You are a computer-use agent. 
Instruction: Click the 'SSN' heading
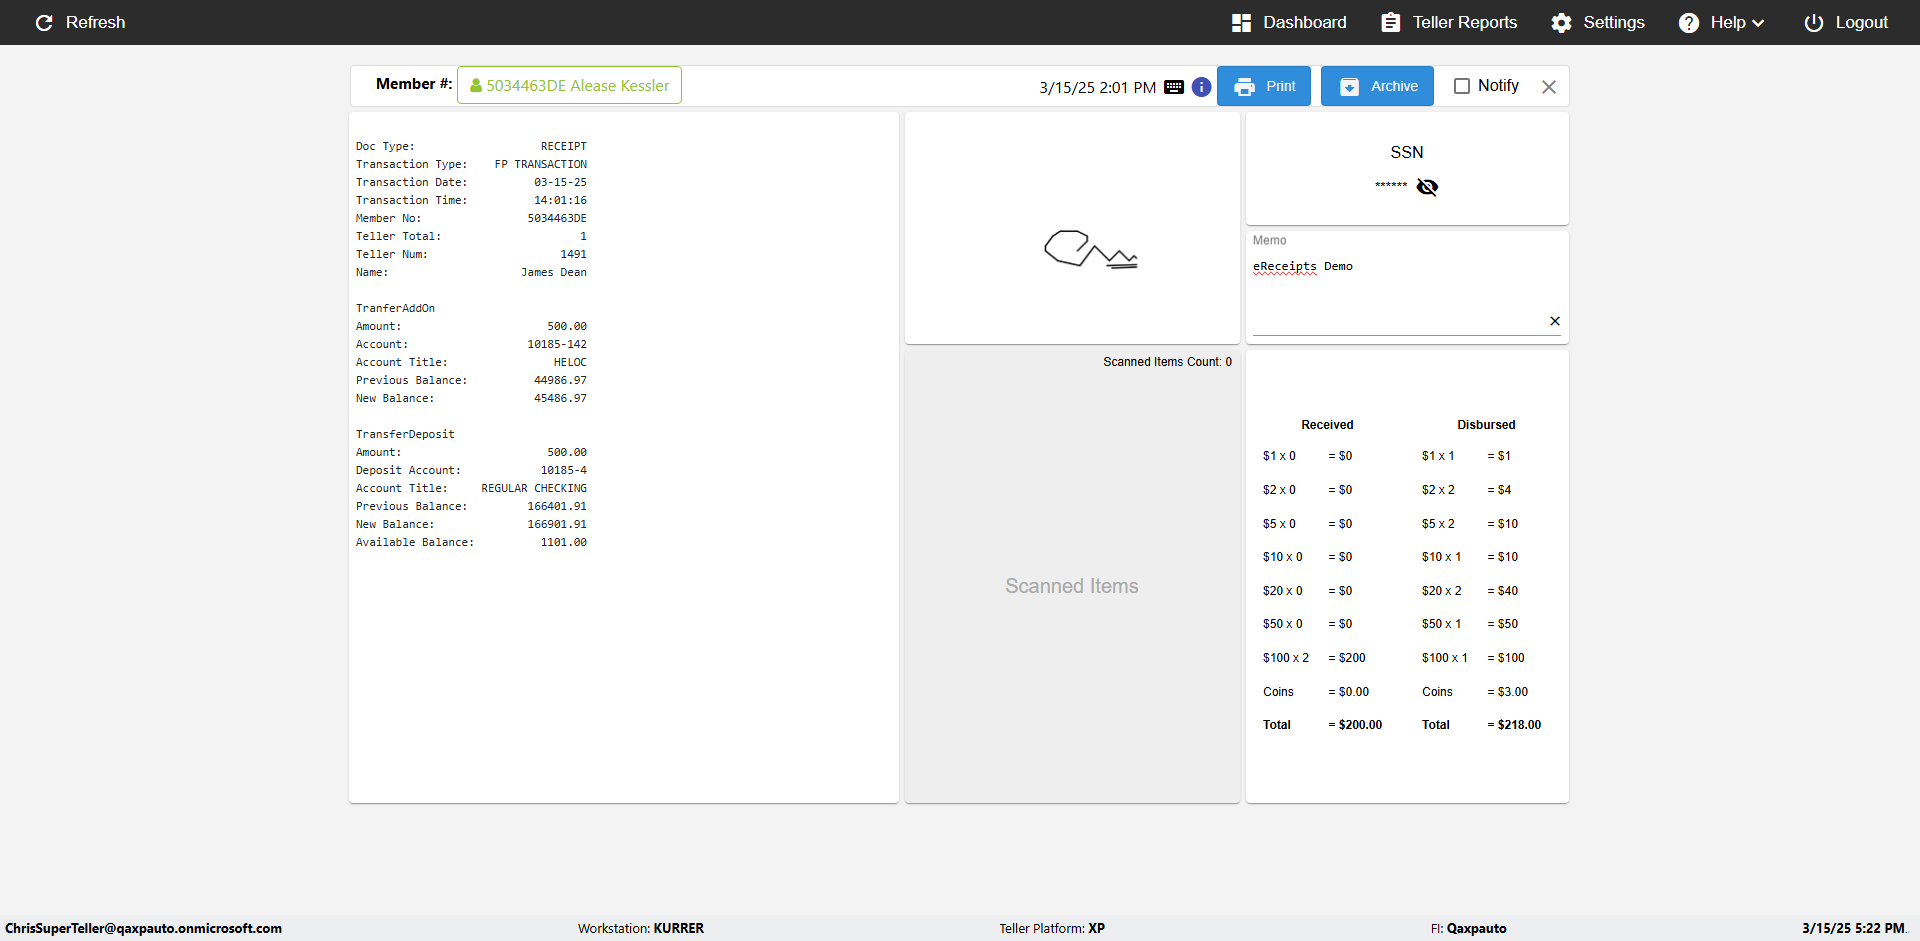1407,152
